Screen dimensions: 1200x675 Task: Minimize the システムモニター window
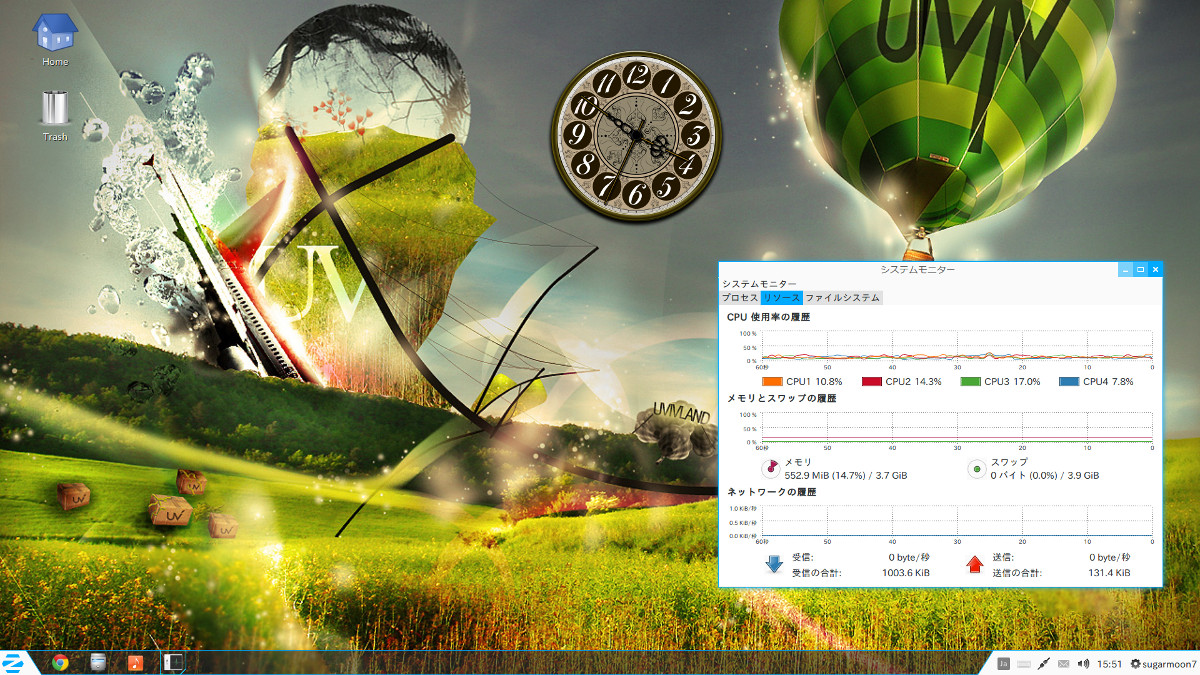(x=1126, y=269)
